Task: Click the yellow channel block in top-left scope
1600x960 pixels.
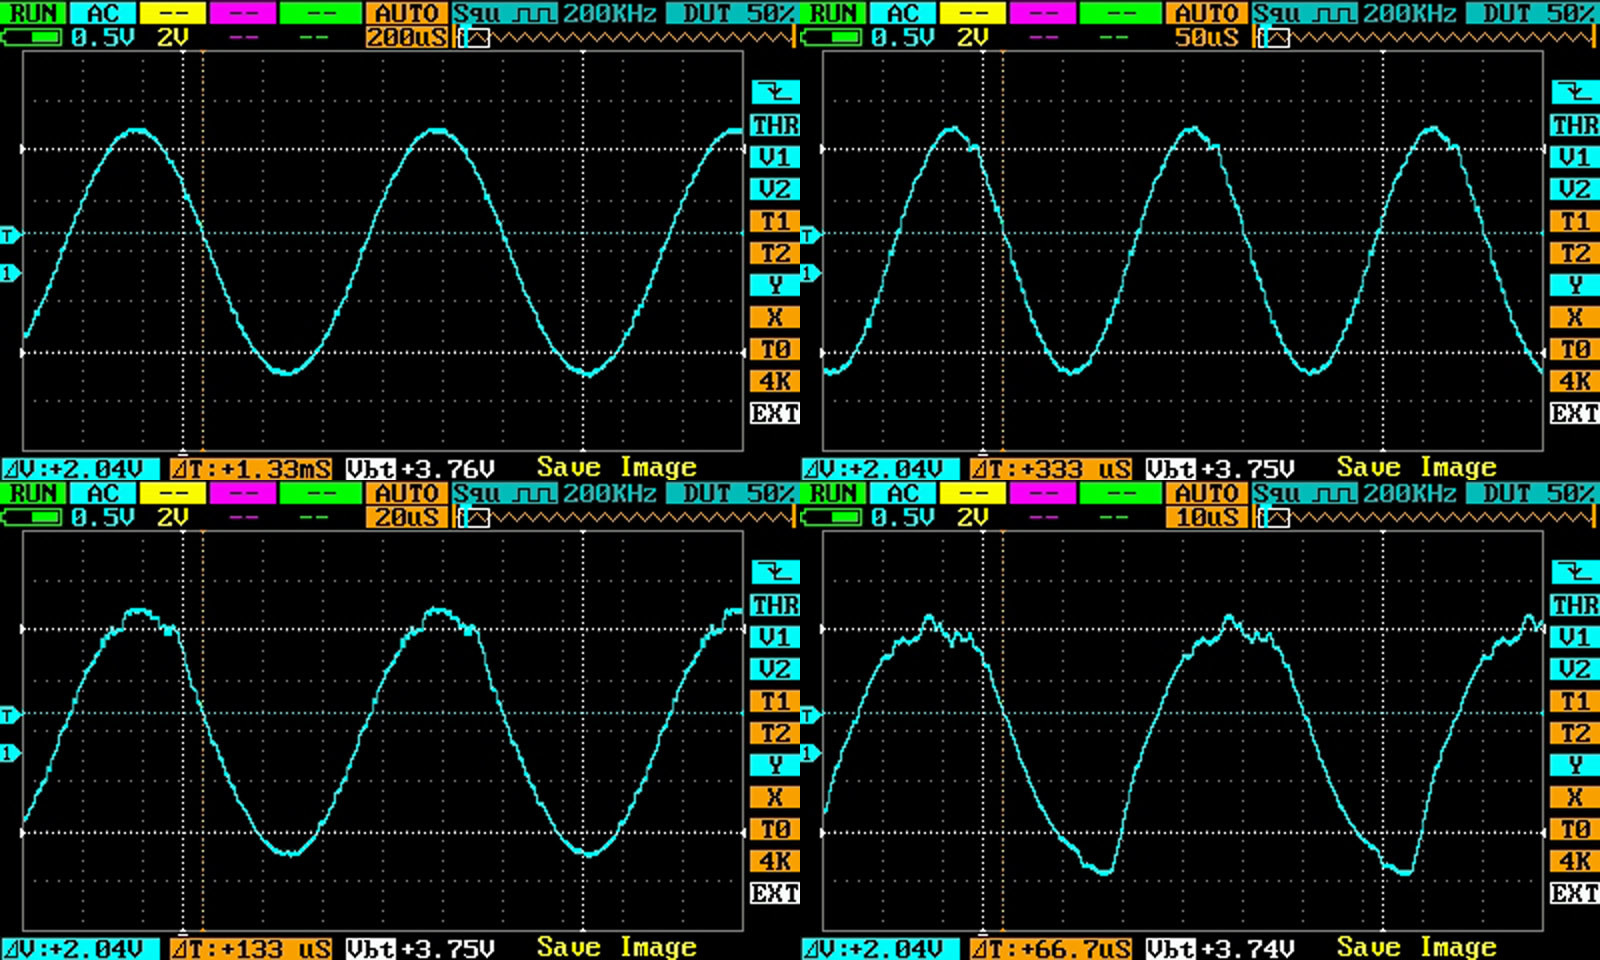Action: coord(173,13)
